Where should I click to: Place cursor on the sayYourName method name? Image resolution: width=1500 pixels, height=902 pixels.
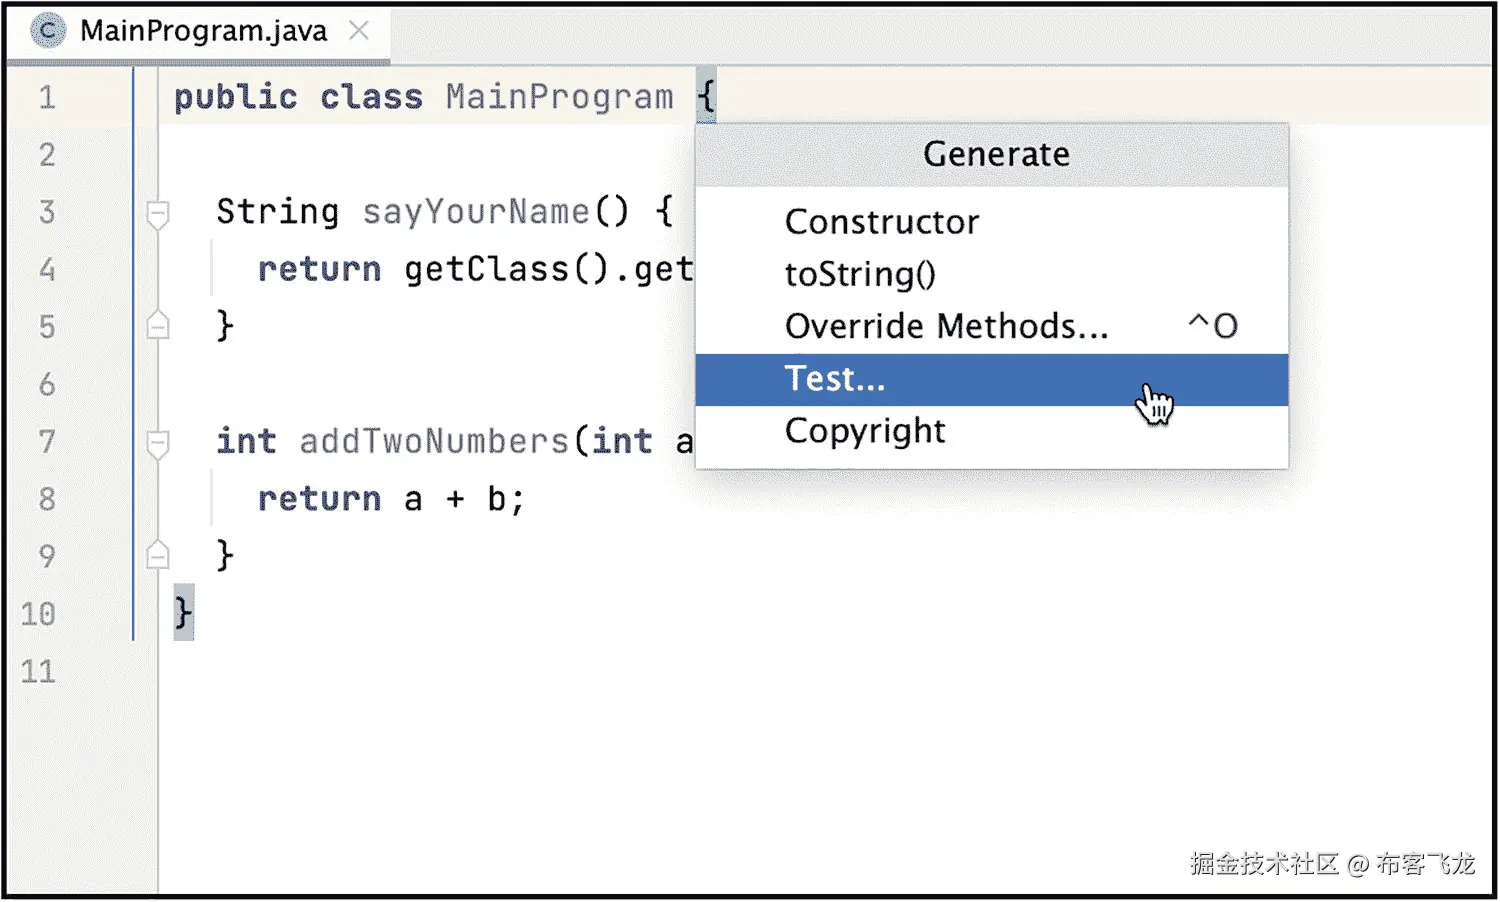pyautogui.click(x=476, y=212)
